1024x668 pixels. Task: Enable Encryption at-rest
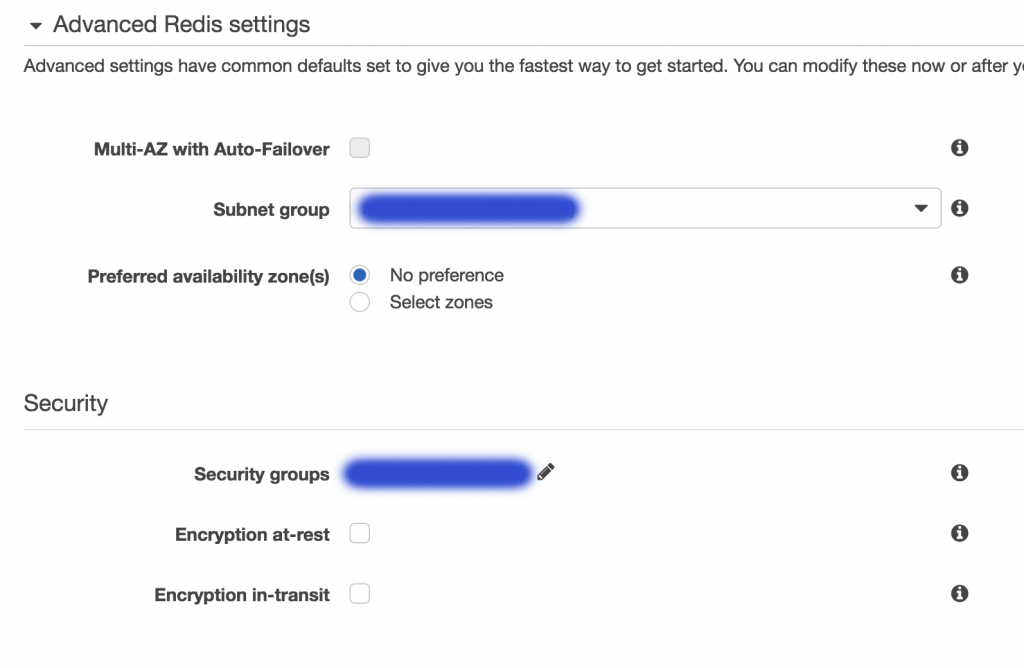click(x=359, y=533)
